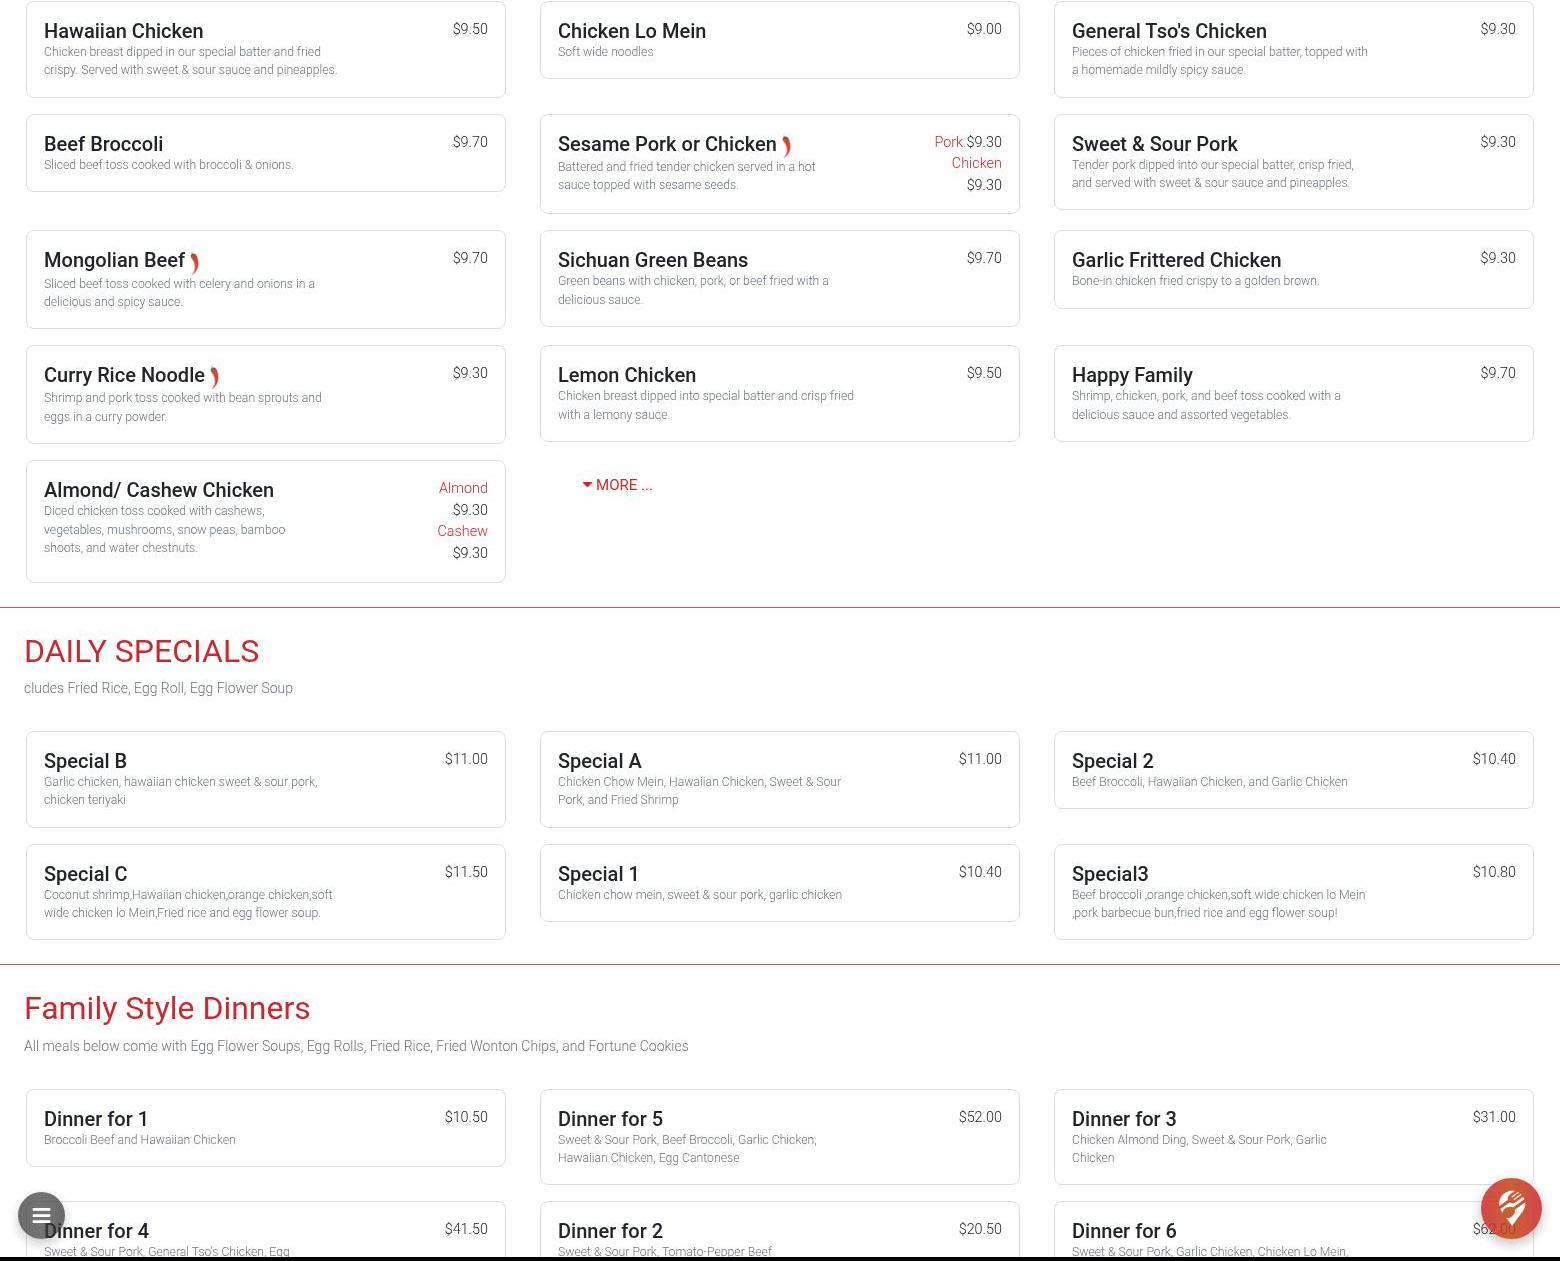Click the $52.00 price on Dinner for 5
The image size is (1560, 1261).
[980, 1117]
